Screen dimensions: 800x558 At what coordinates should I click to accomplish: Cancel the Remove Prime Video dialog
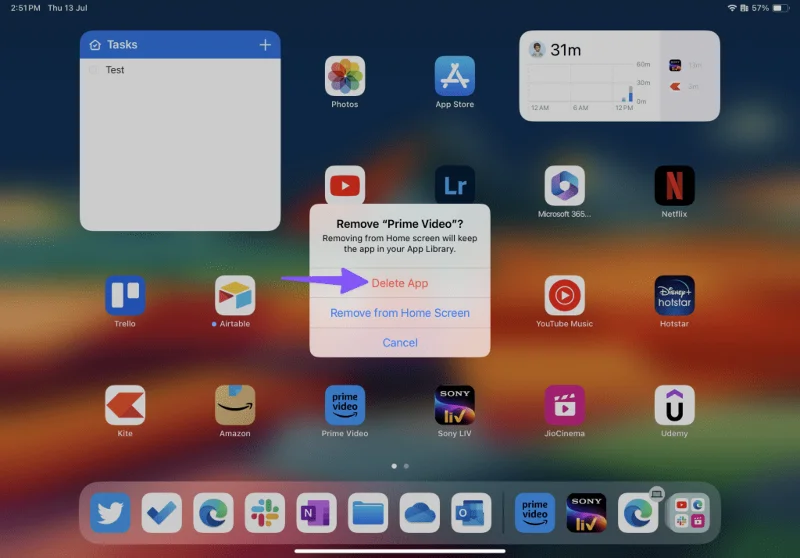pyautogui.click(x=399, y=342)
